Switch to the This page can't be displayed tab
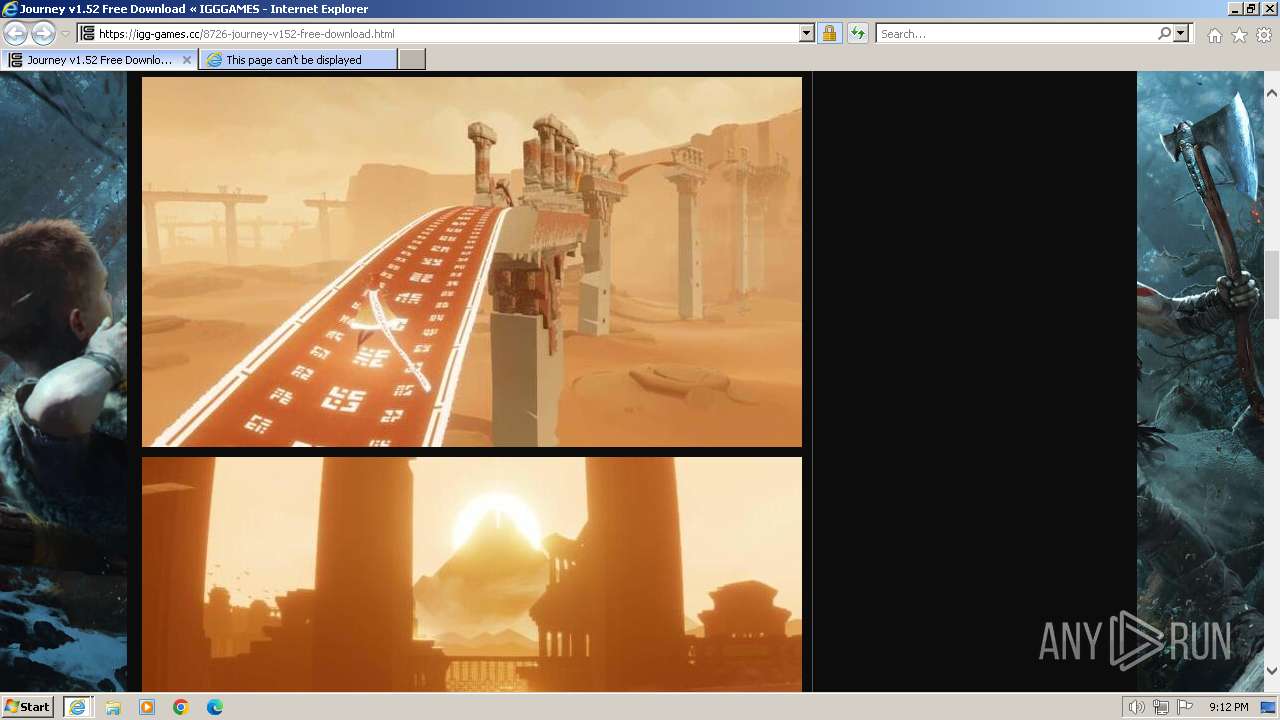 (298, 60)
